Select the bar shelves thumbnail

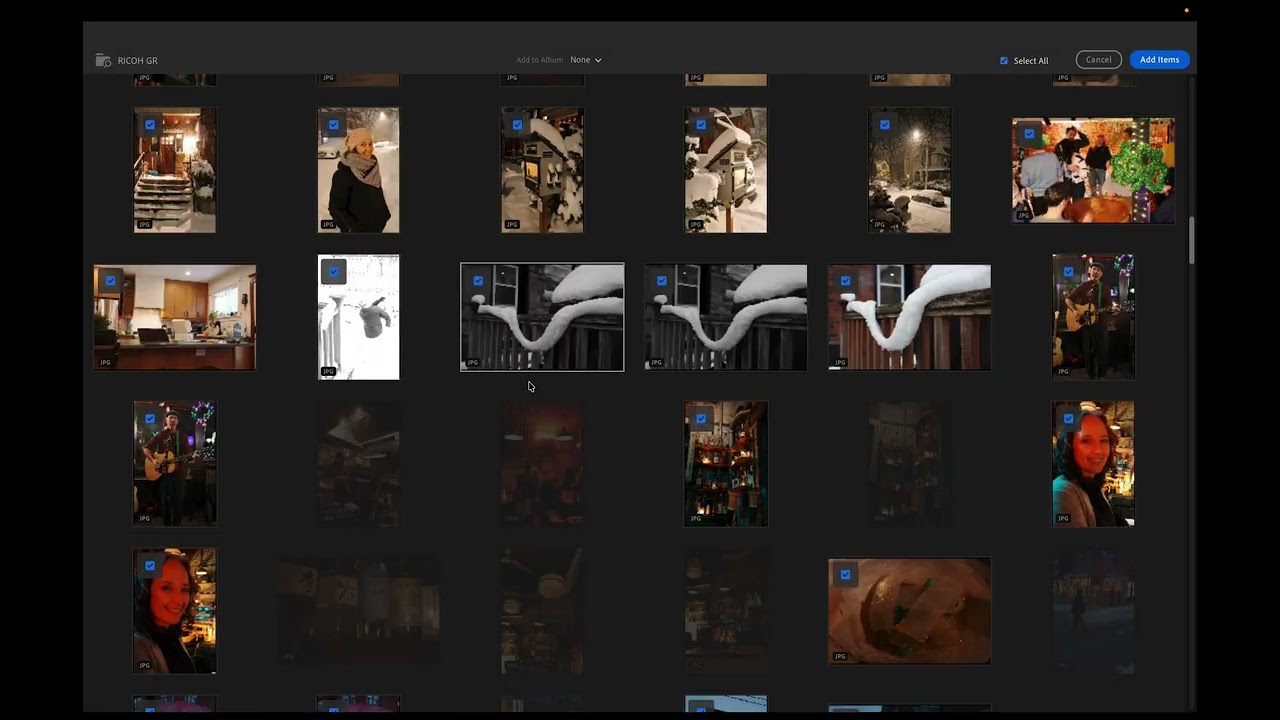(x=726, y=464)
